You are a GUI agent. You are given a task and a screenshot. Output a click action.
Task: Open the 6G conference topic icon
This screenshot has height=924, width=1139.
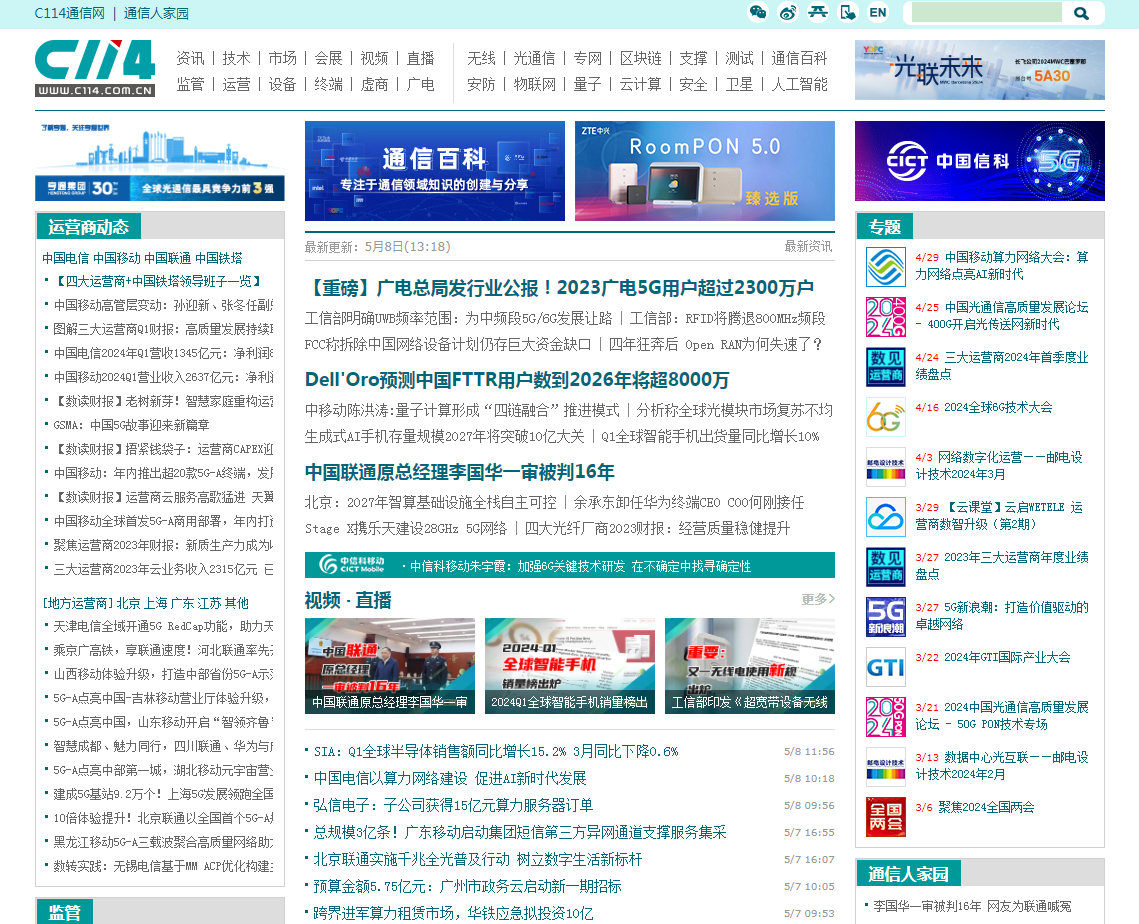[x=885, y=417]
